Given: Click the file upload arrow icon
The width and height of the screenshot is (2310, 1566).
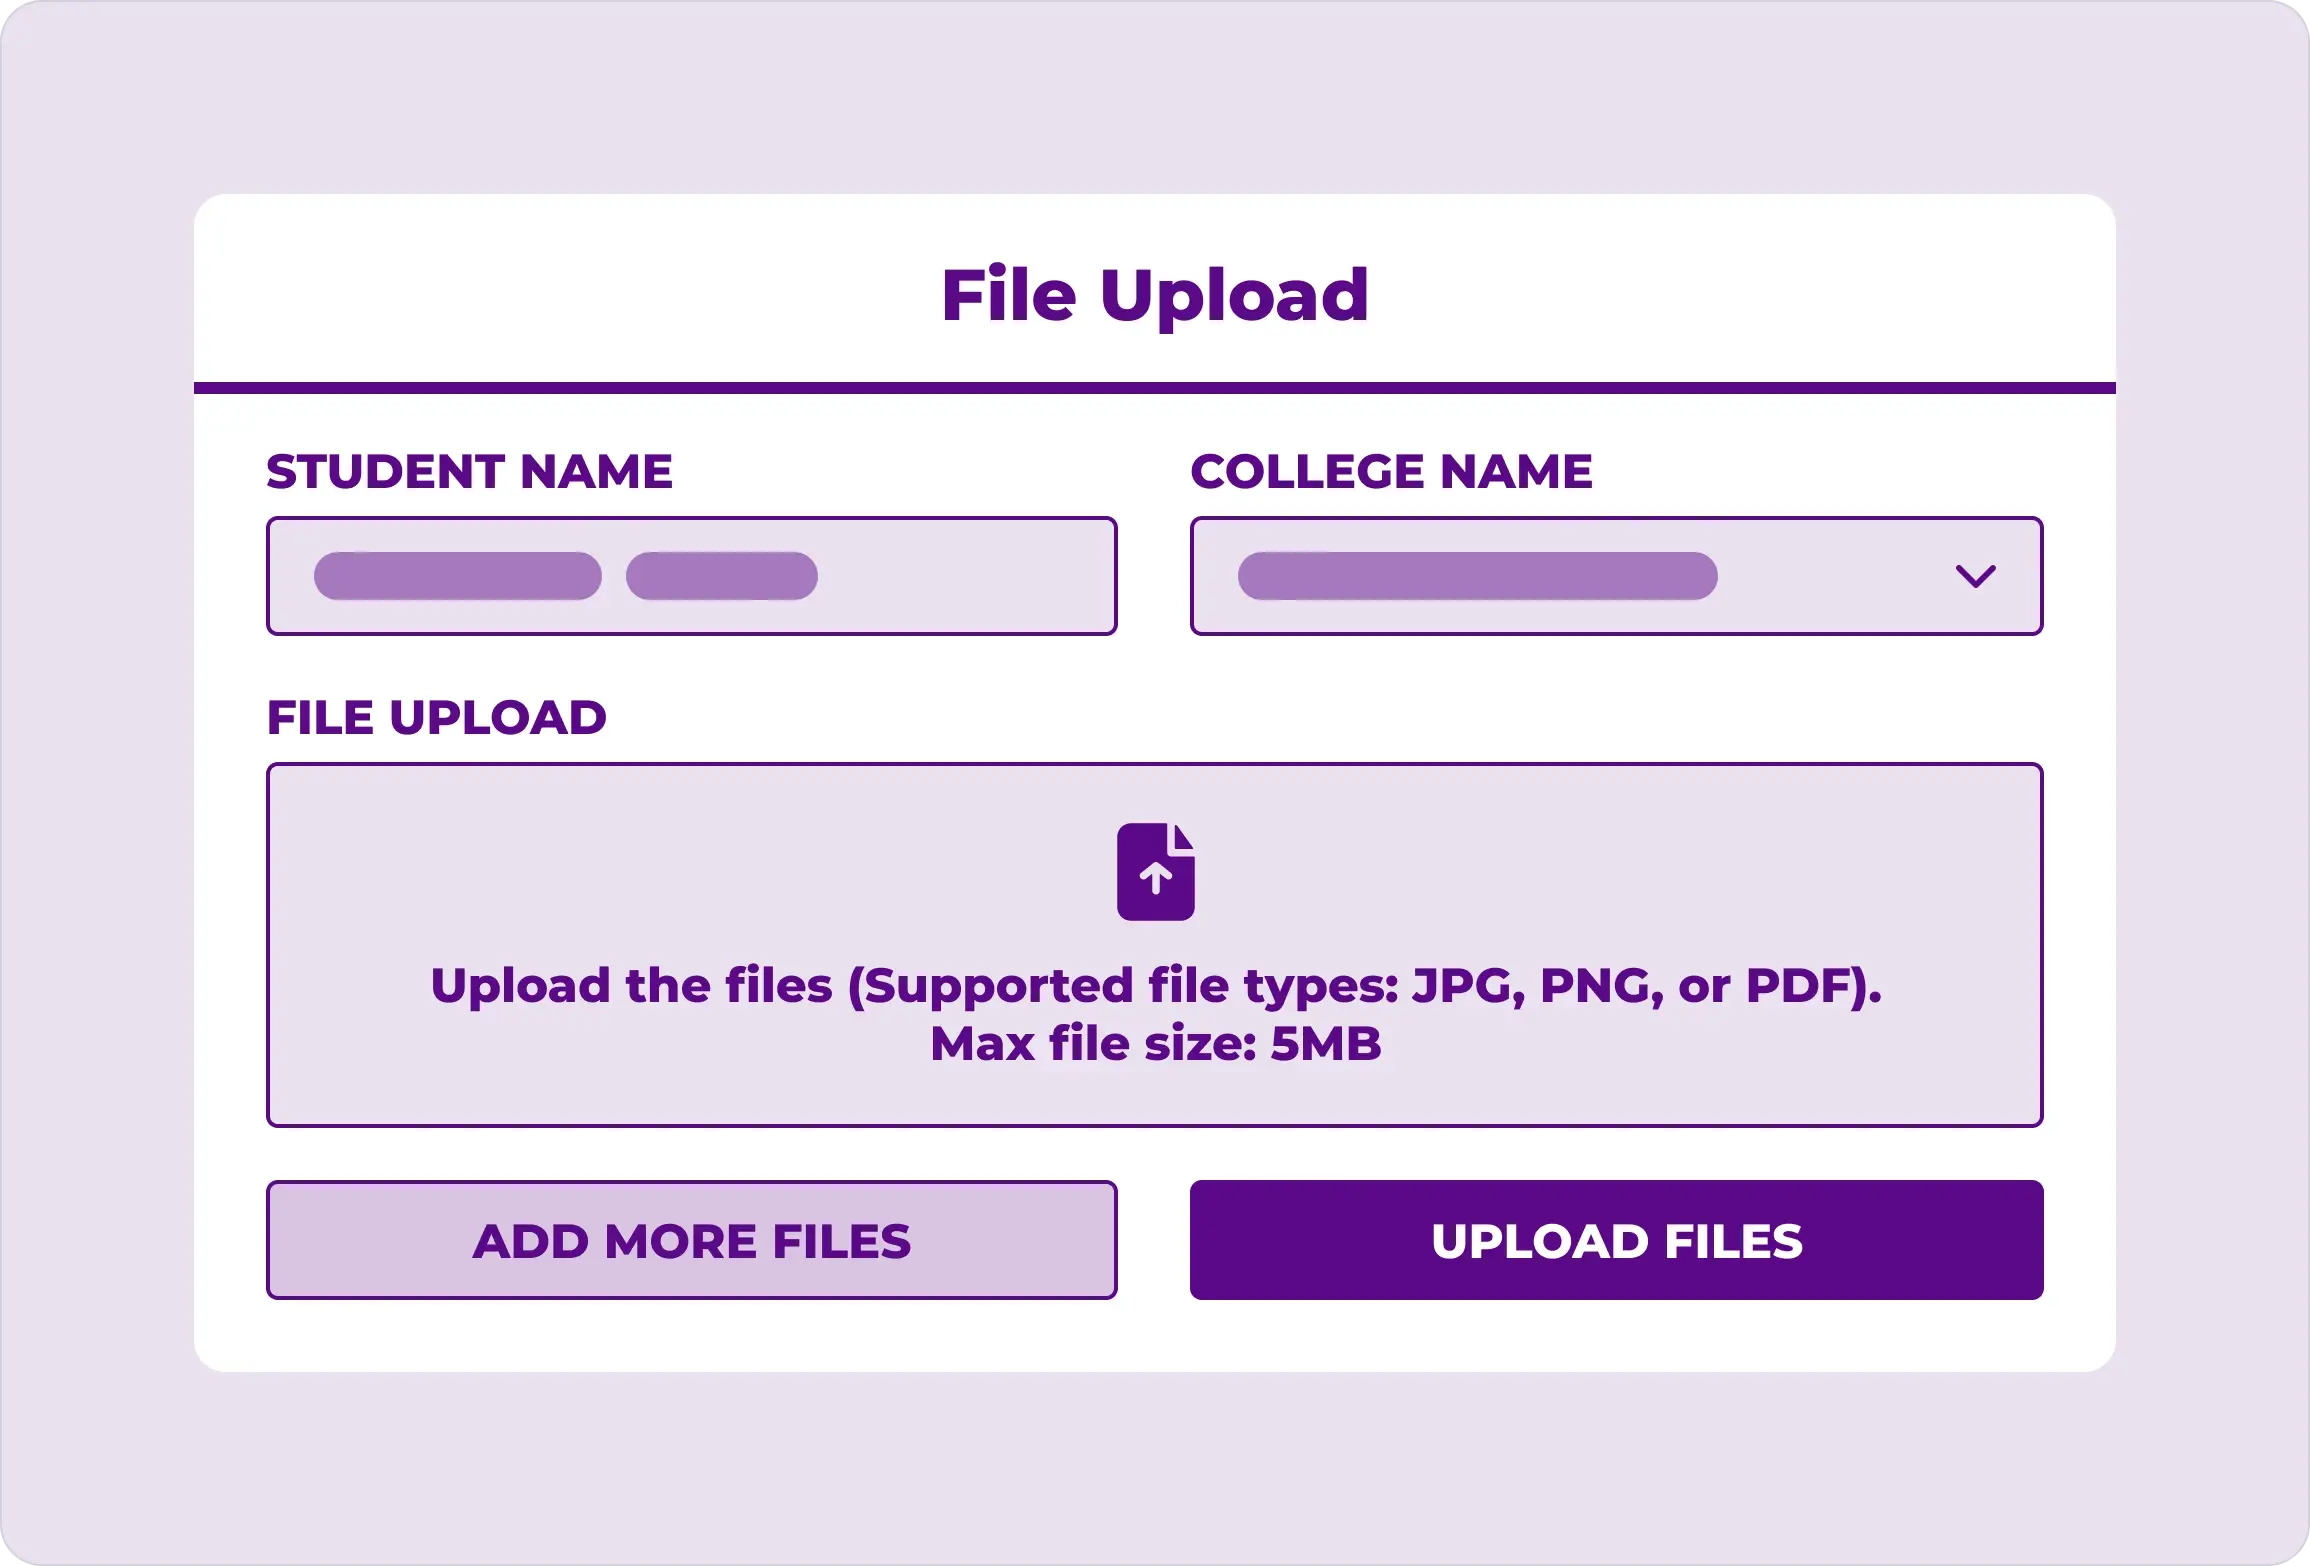Looking at the screenshot, I should click(x=1156, y=871).
